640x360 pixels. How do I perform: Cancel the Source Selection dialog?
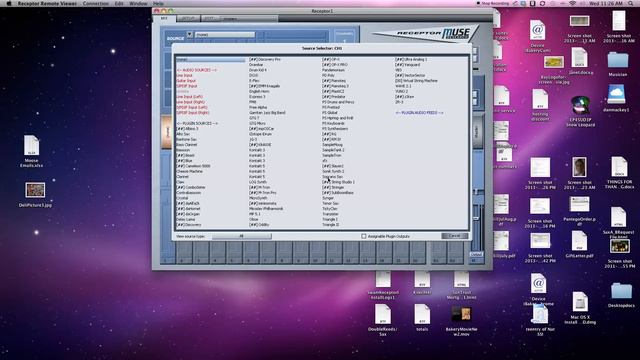point(454,236)
